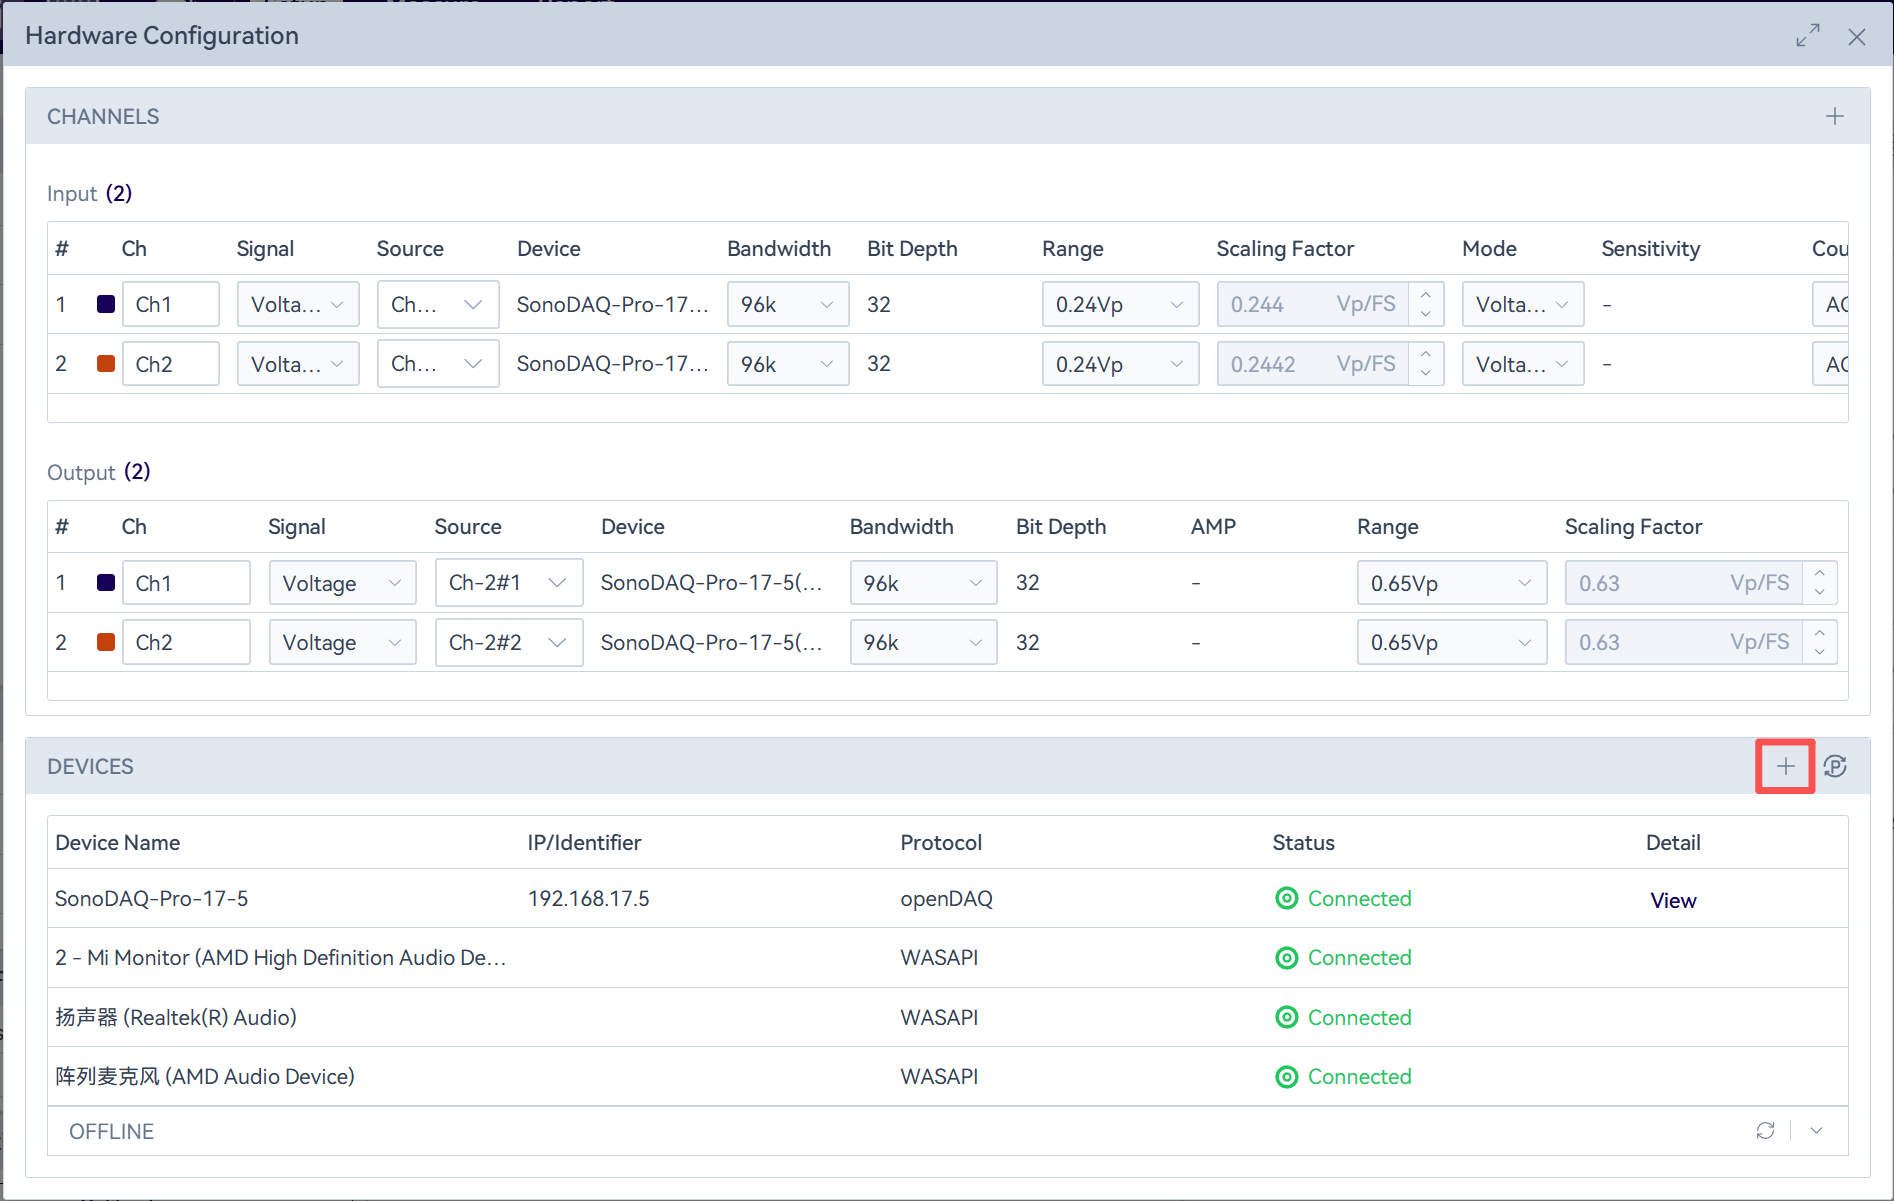
Task: Open Output Ch2 range dropdown
Action: [x=1451, y=642]
